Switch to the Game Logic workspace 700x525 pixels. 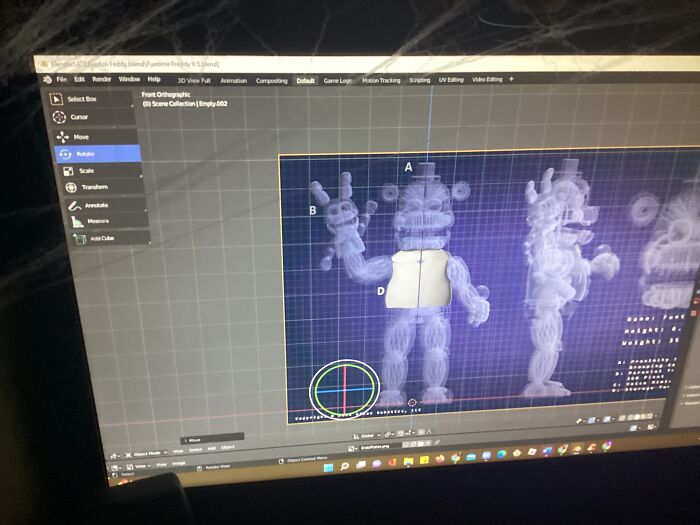pyautogui.click(x=338, y=81)
